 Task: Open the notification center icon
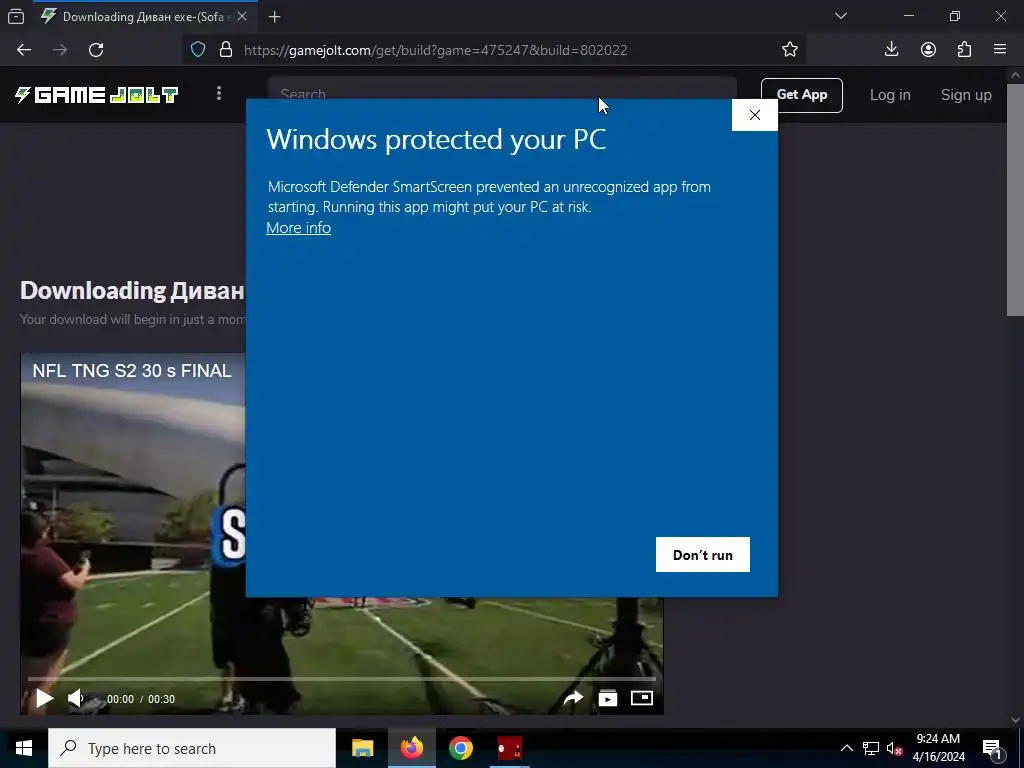(993, 748)
